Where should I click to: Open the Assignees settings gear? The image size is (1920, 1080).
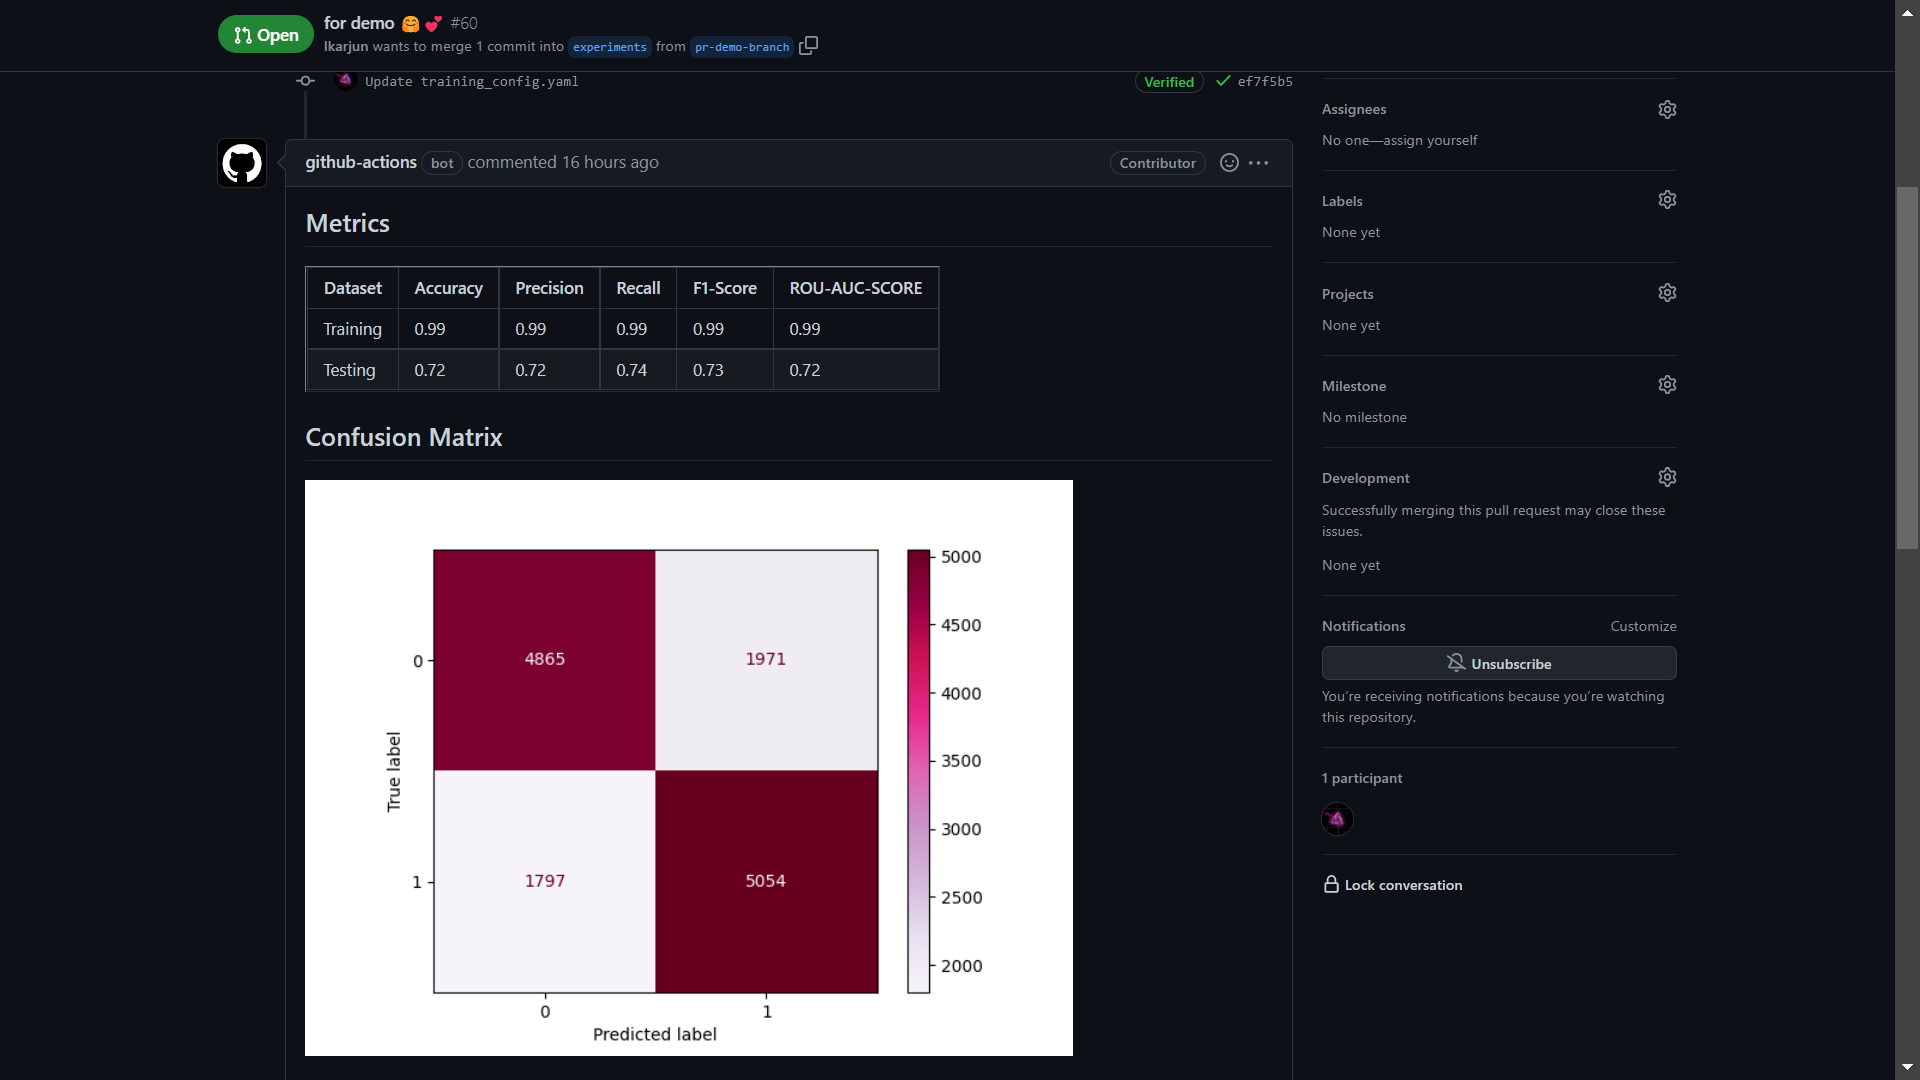[x=1667, y=109]
